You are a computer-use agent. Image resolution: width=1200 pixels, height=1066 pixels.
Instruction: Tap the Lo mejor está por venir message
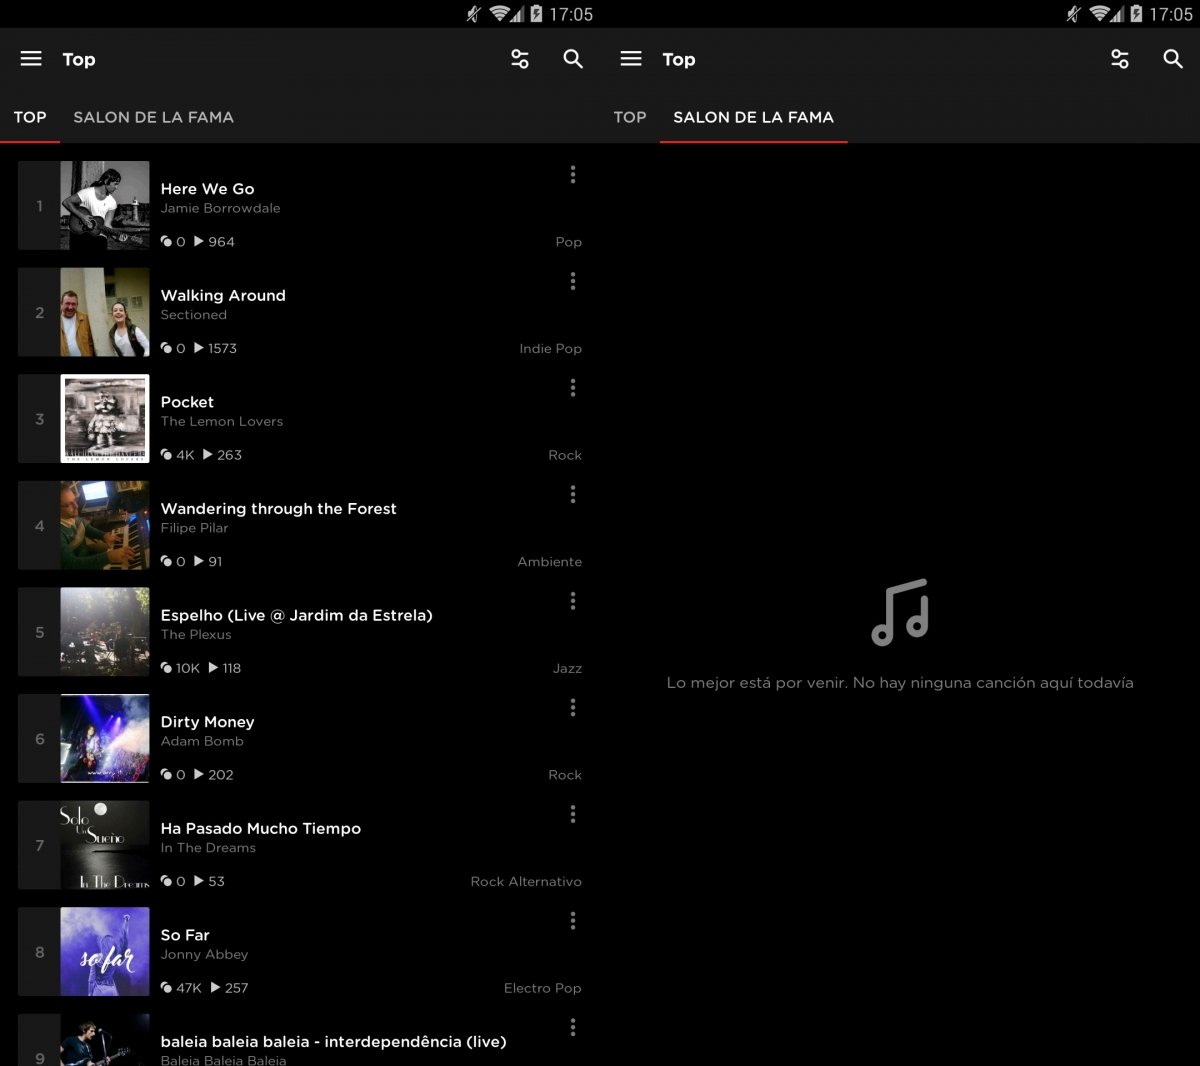click(x=900, y=683)
